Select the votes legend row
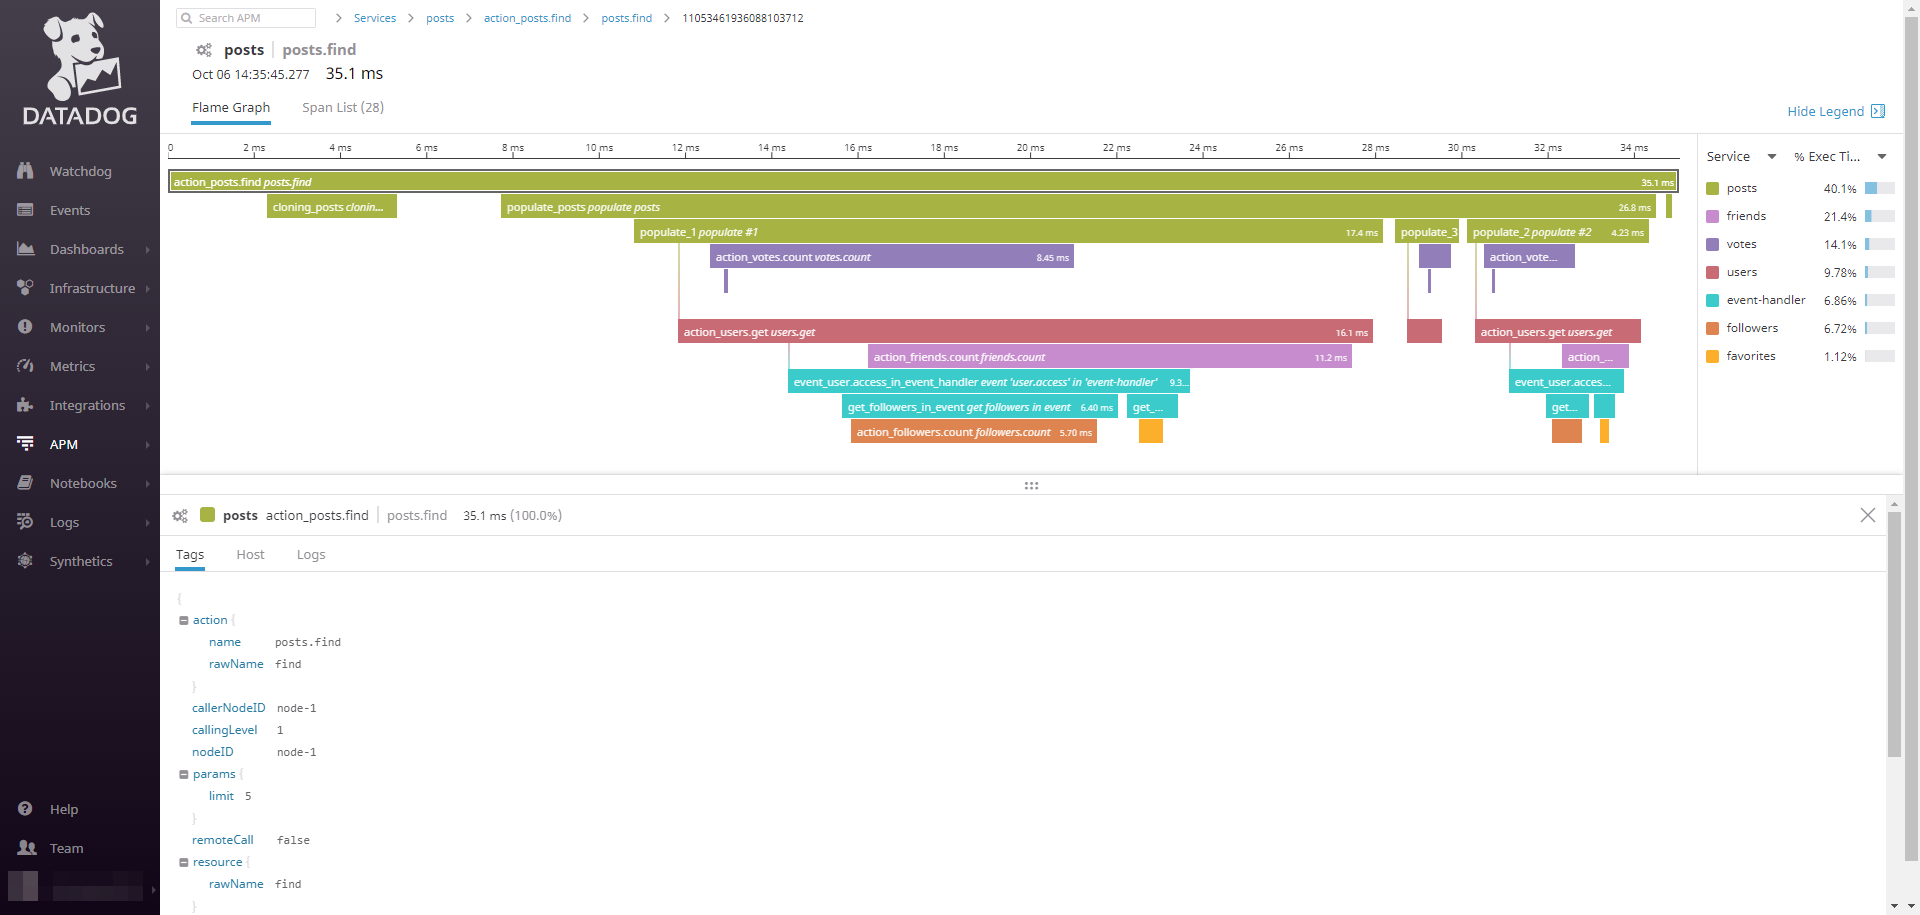Screen dimensions: 1920x915 tap(1800, 244)
